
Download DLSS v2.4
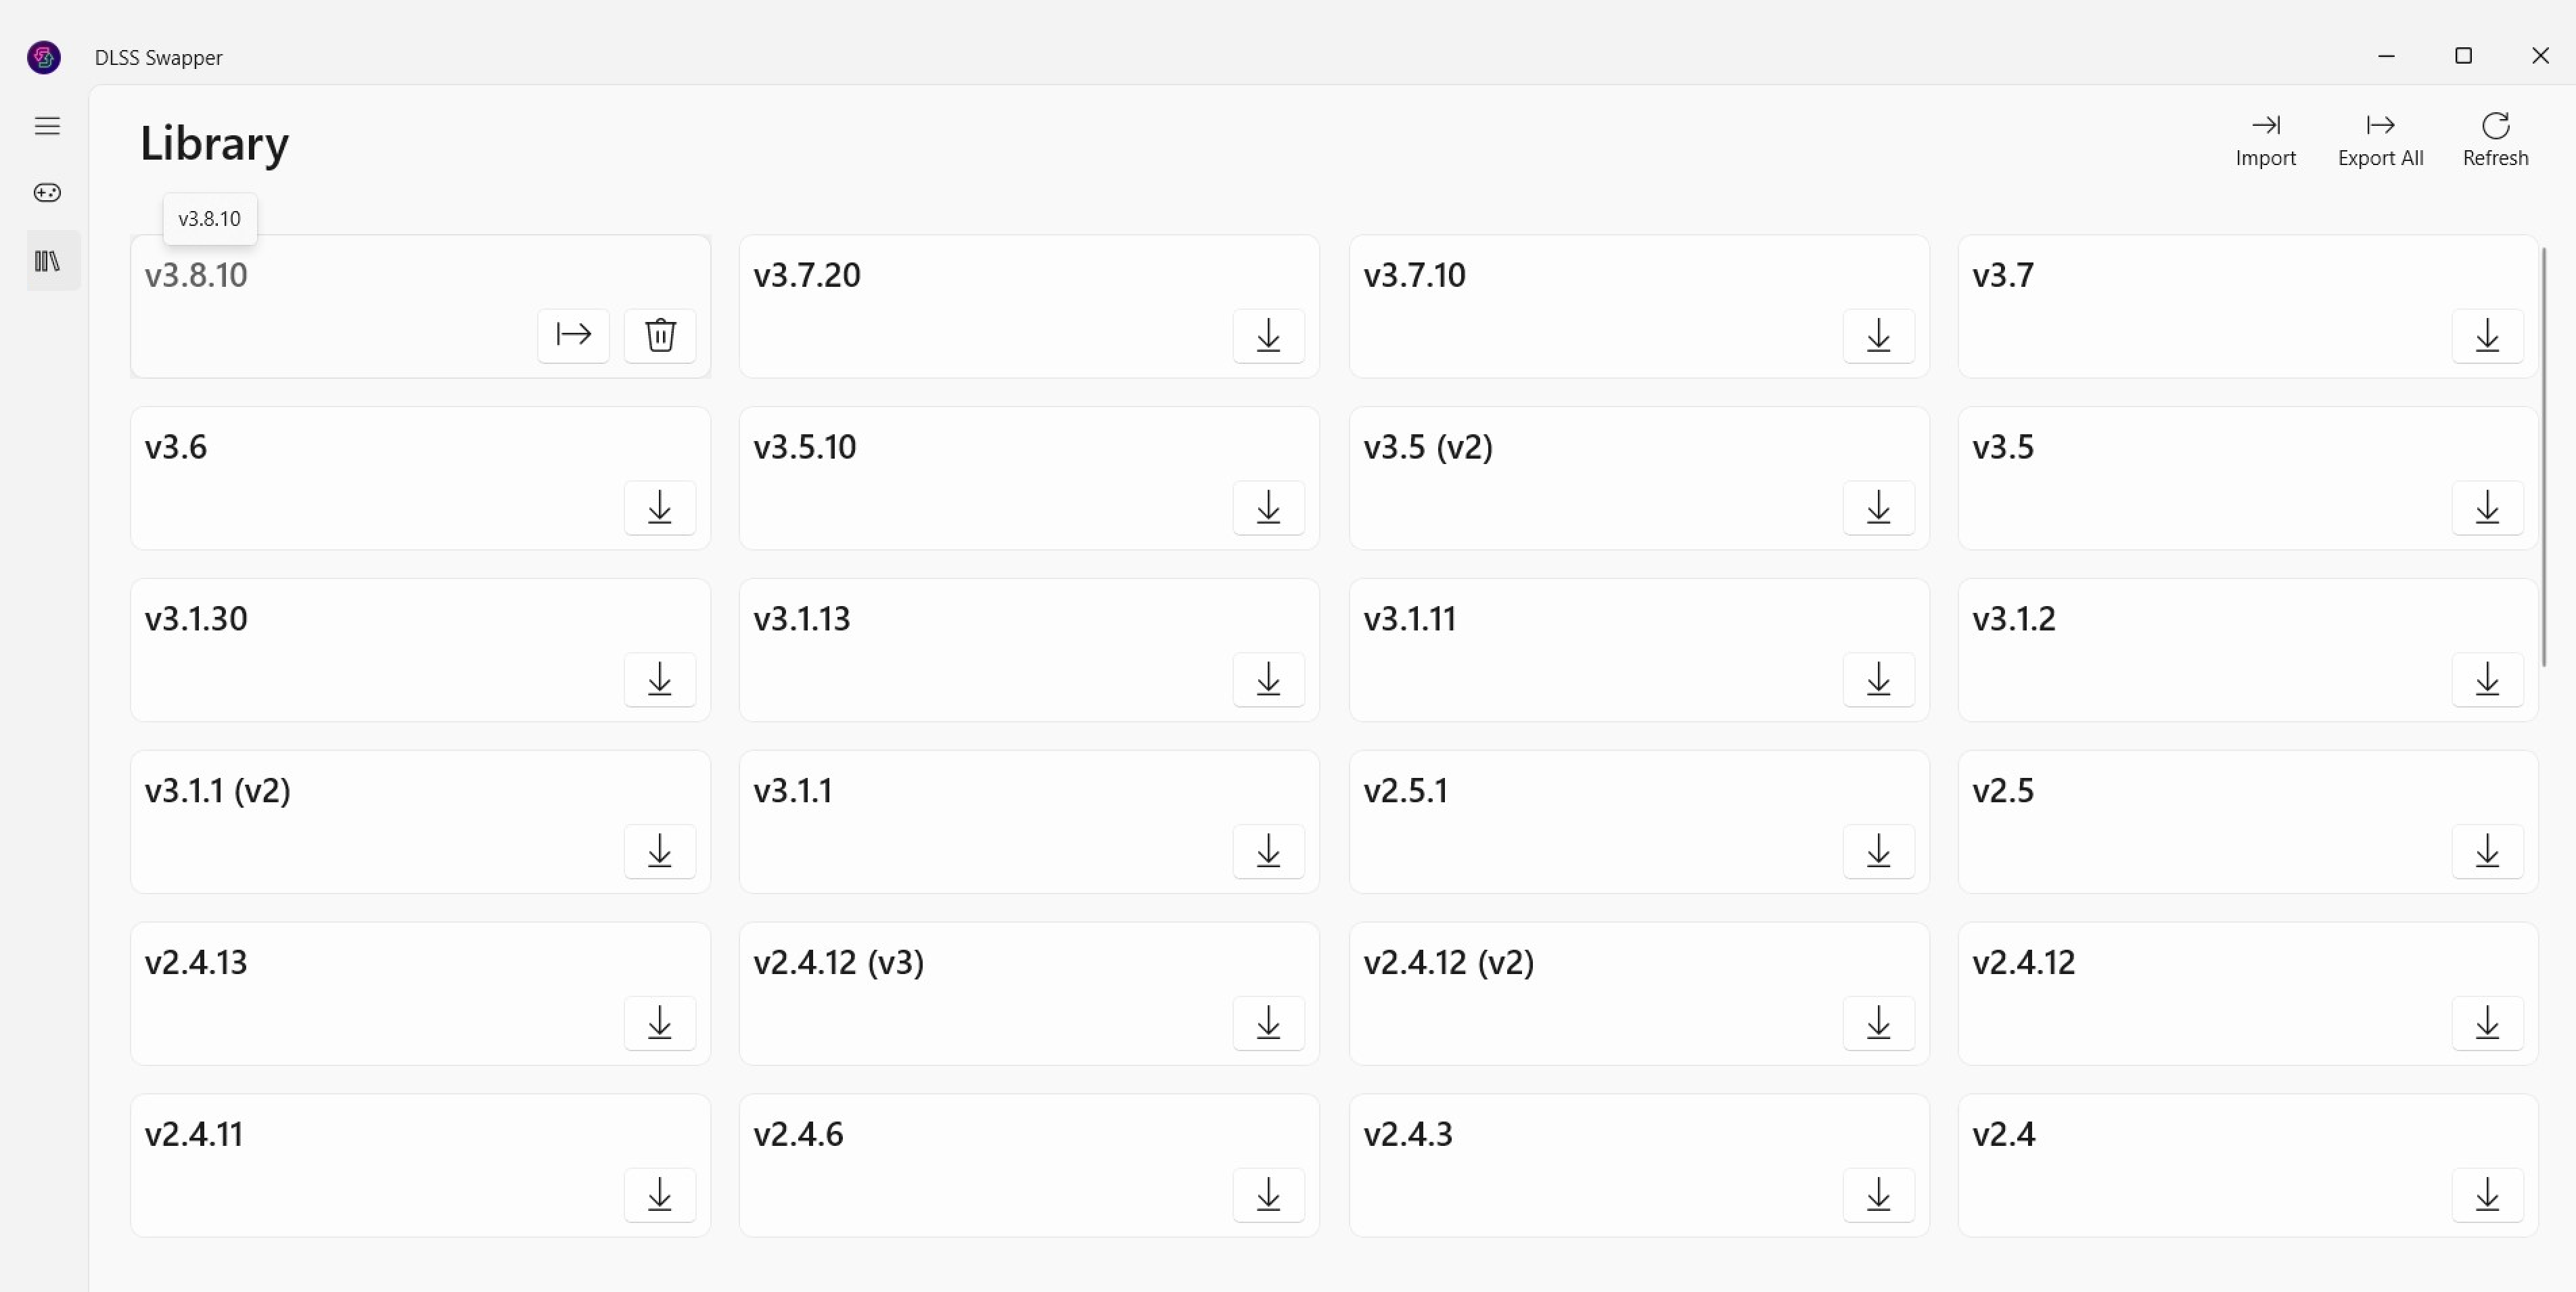[2487, 1195]
